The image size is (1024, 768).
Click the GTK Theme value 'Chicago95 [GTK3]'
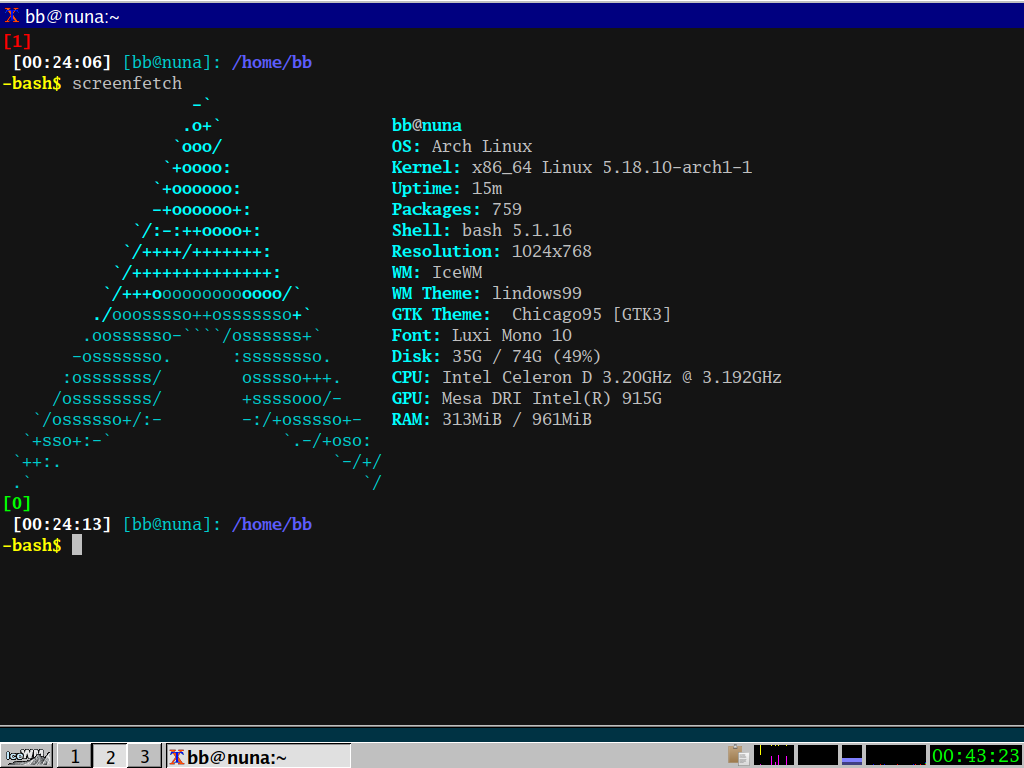[x=592, y=314]
